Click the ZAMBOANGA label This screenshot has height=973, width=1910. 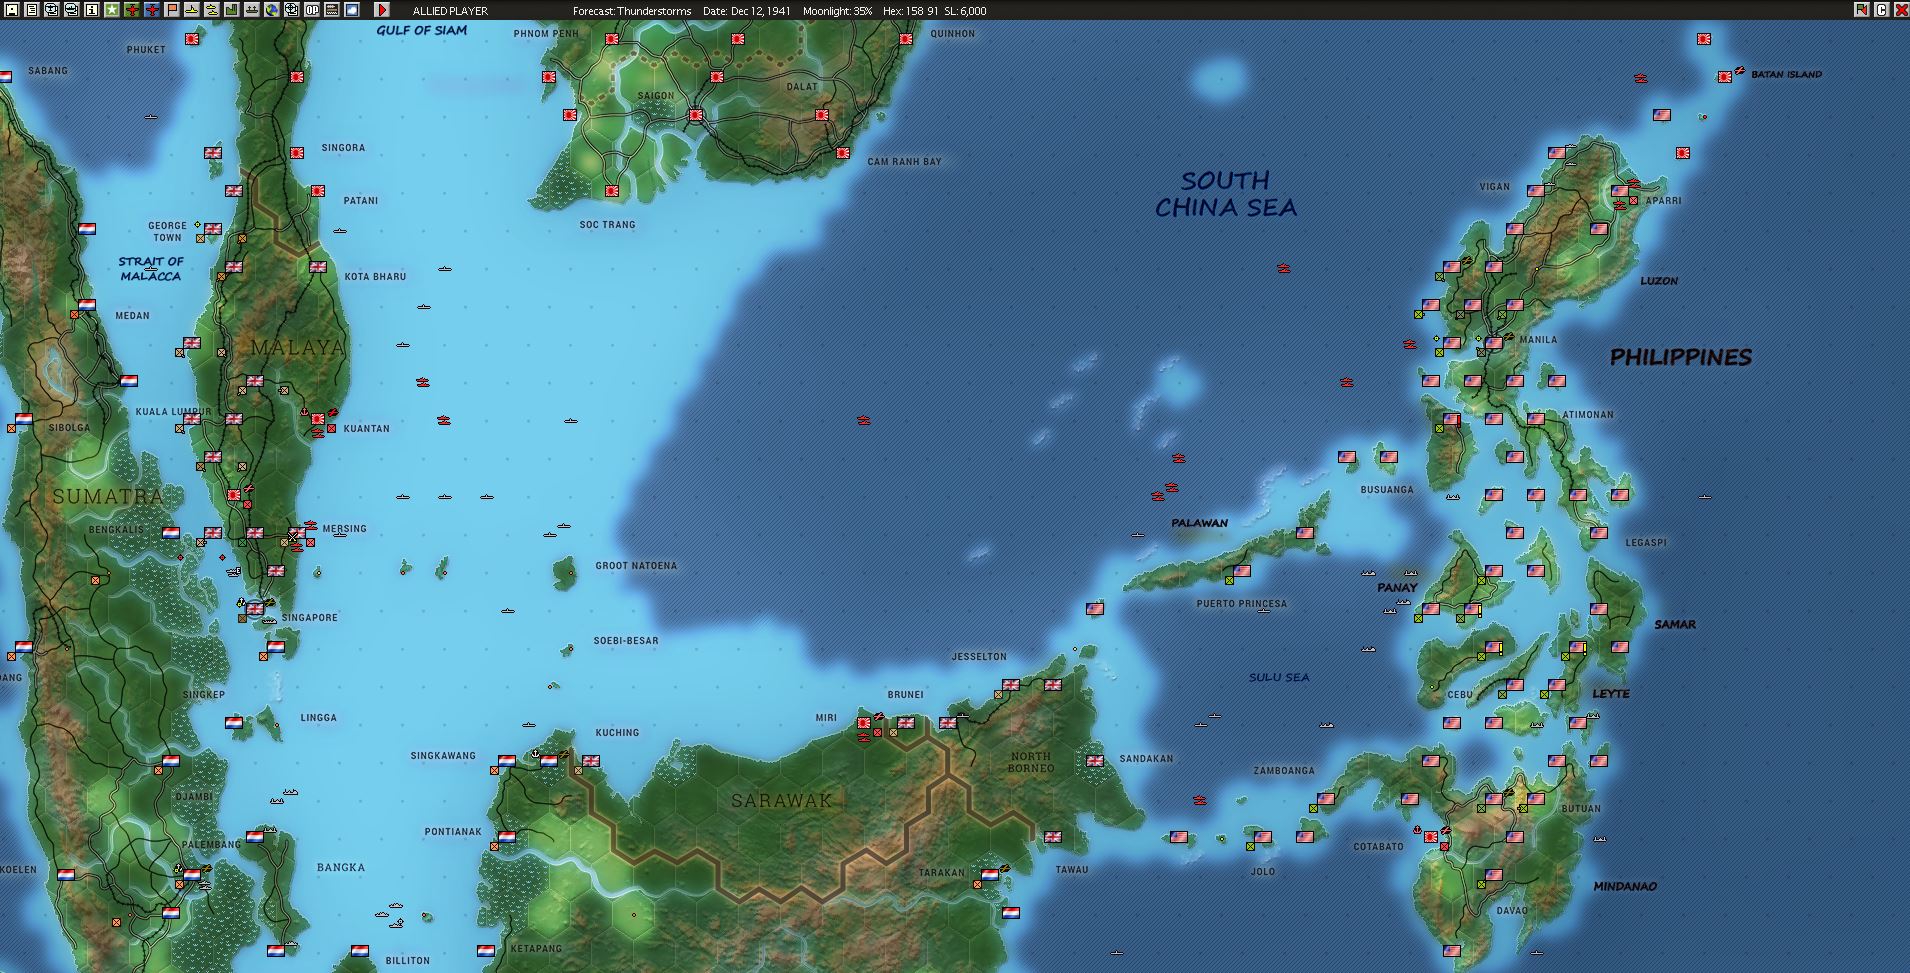click(1284, 771)
